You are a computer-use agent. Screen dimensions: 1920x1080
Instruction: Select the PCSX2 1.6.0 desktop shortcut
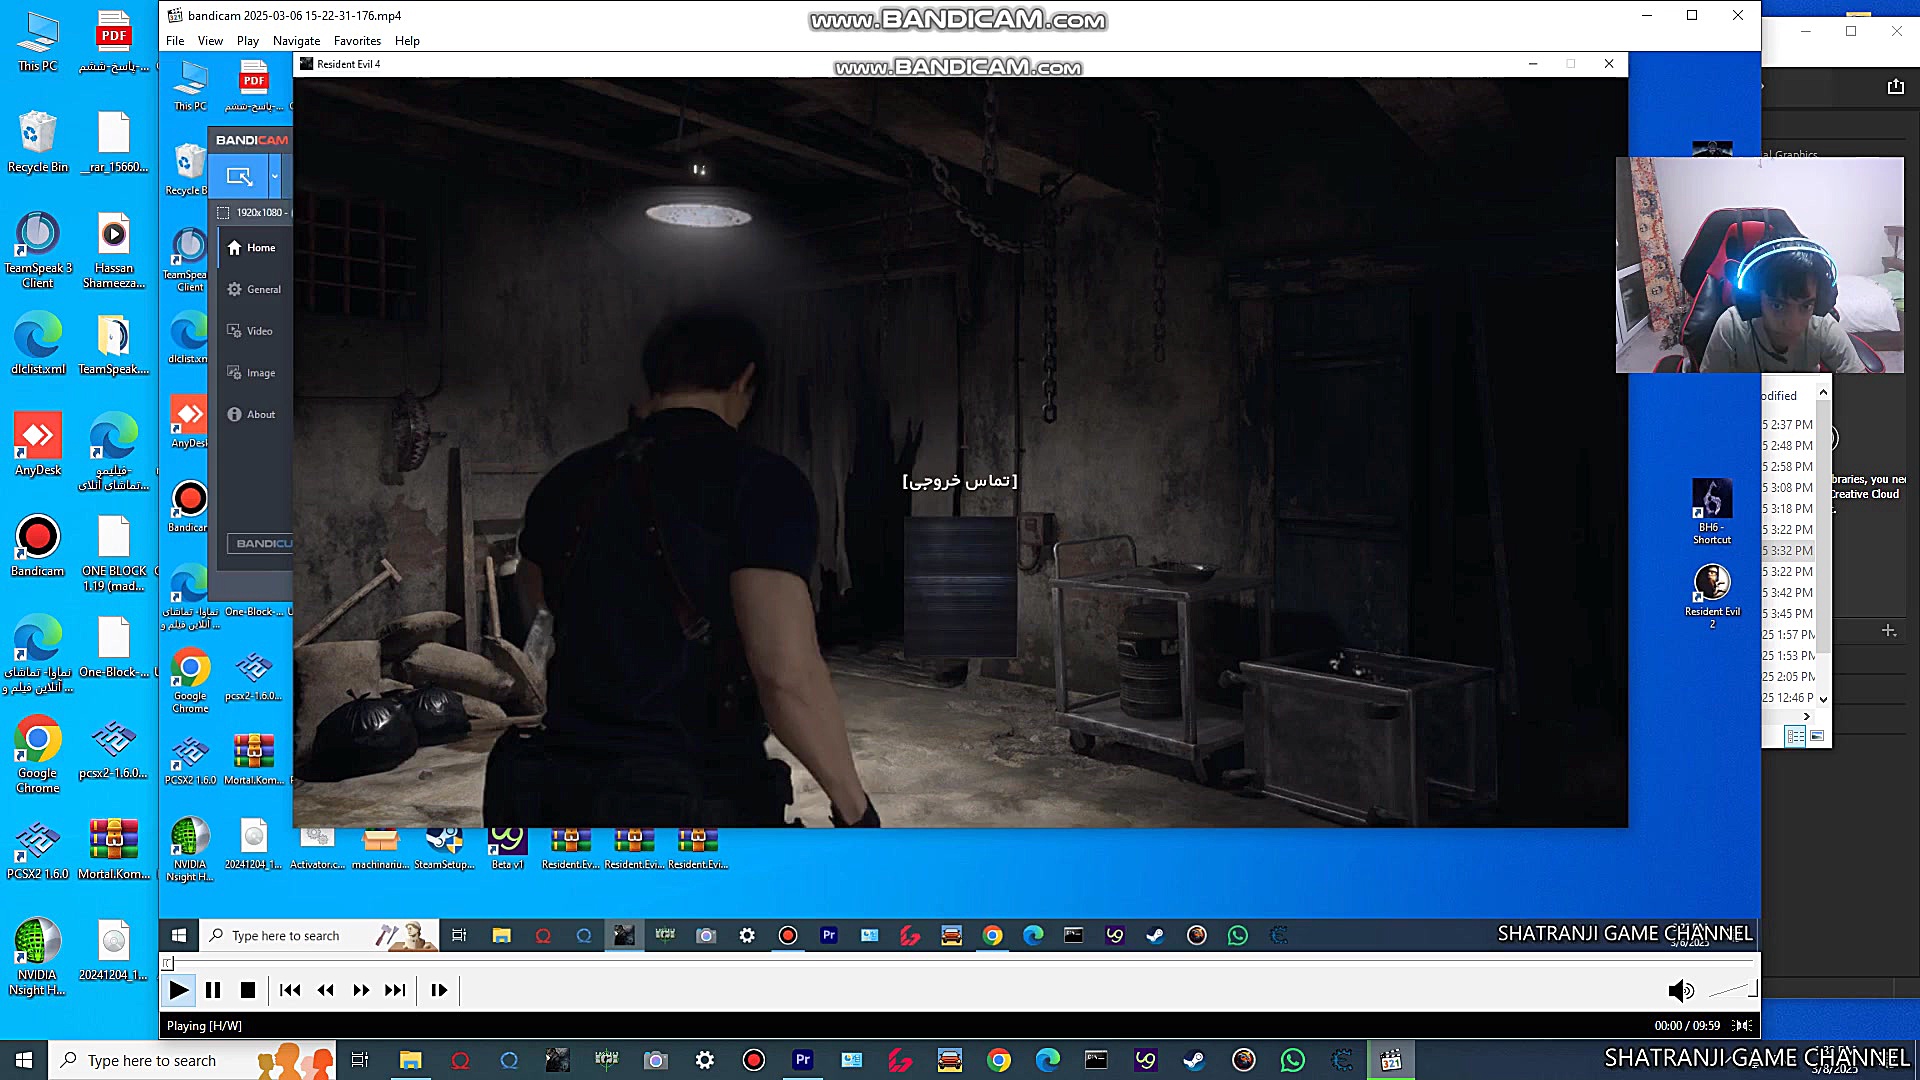click(38, 850)
